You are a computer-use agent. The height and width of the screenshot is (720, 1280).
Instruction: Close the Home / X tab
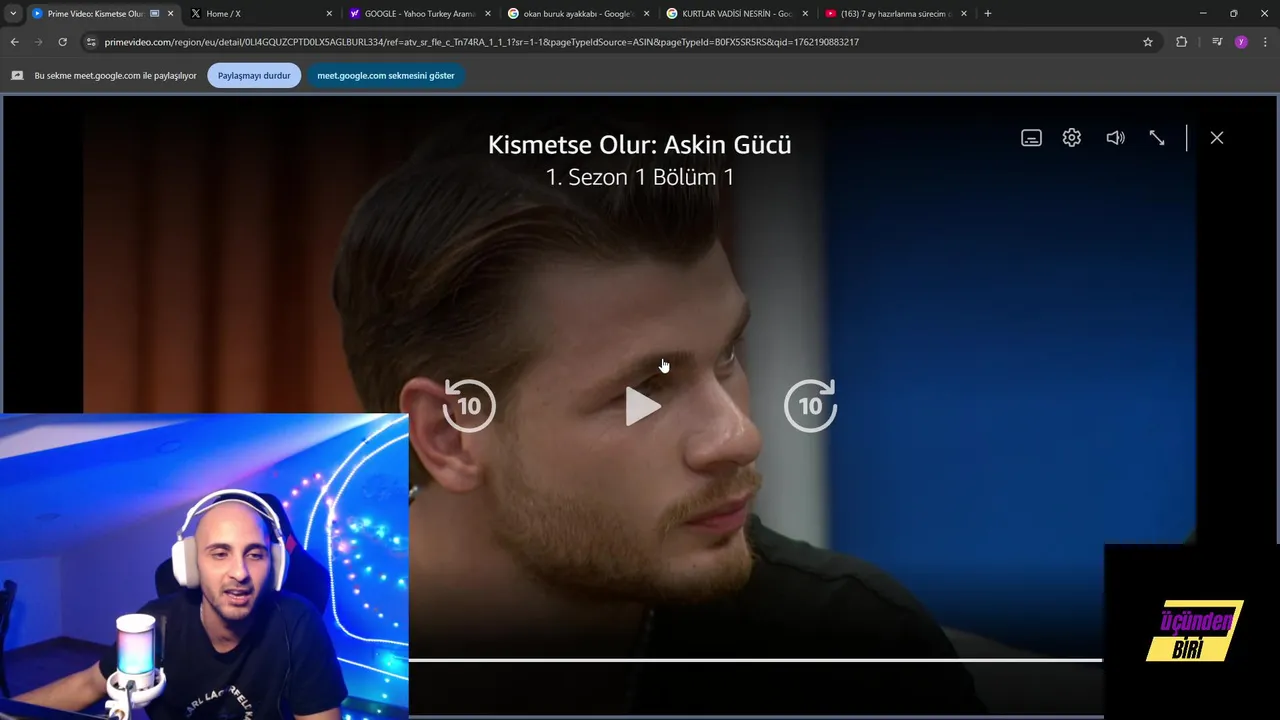[329, 14]
